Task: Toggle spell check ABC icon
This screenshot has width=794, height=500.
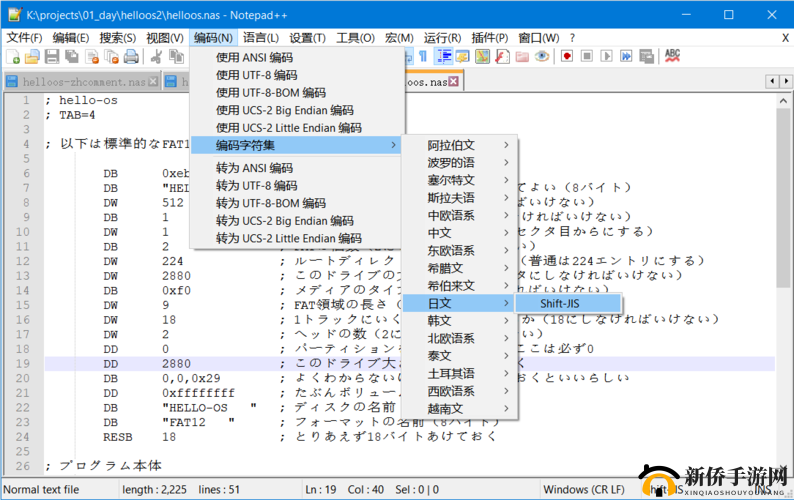Action: click(x=672, y=56)
